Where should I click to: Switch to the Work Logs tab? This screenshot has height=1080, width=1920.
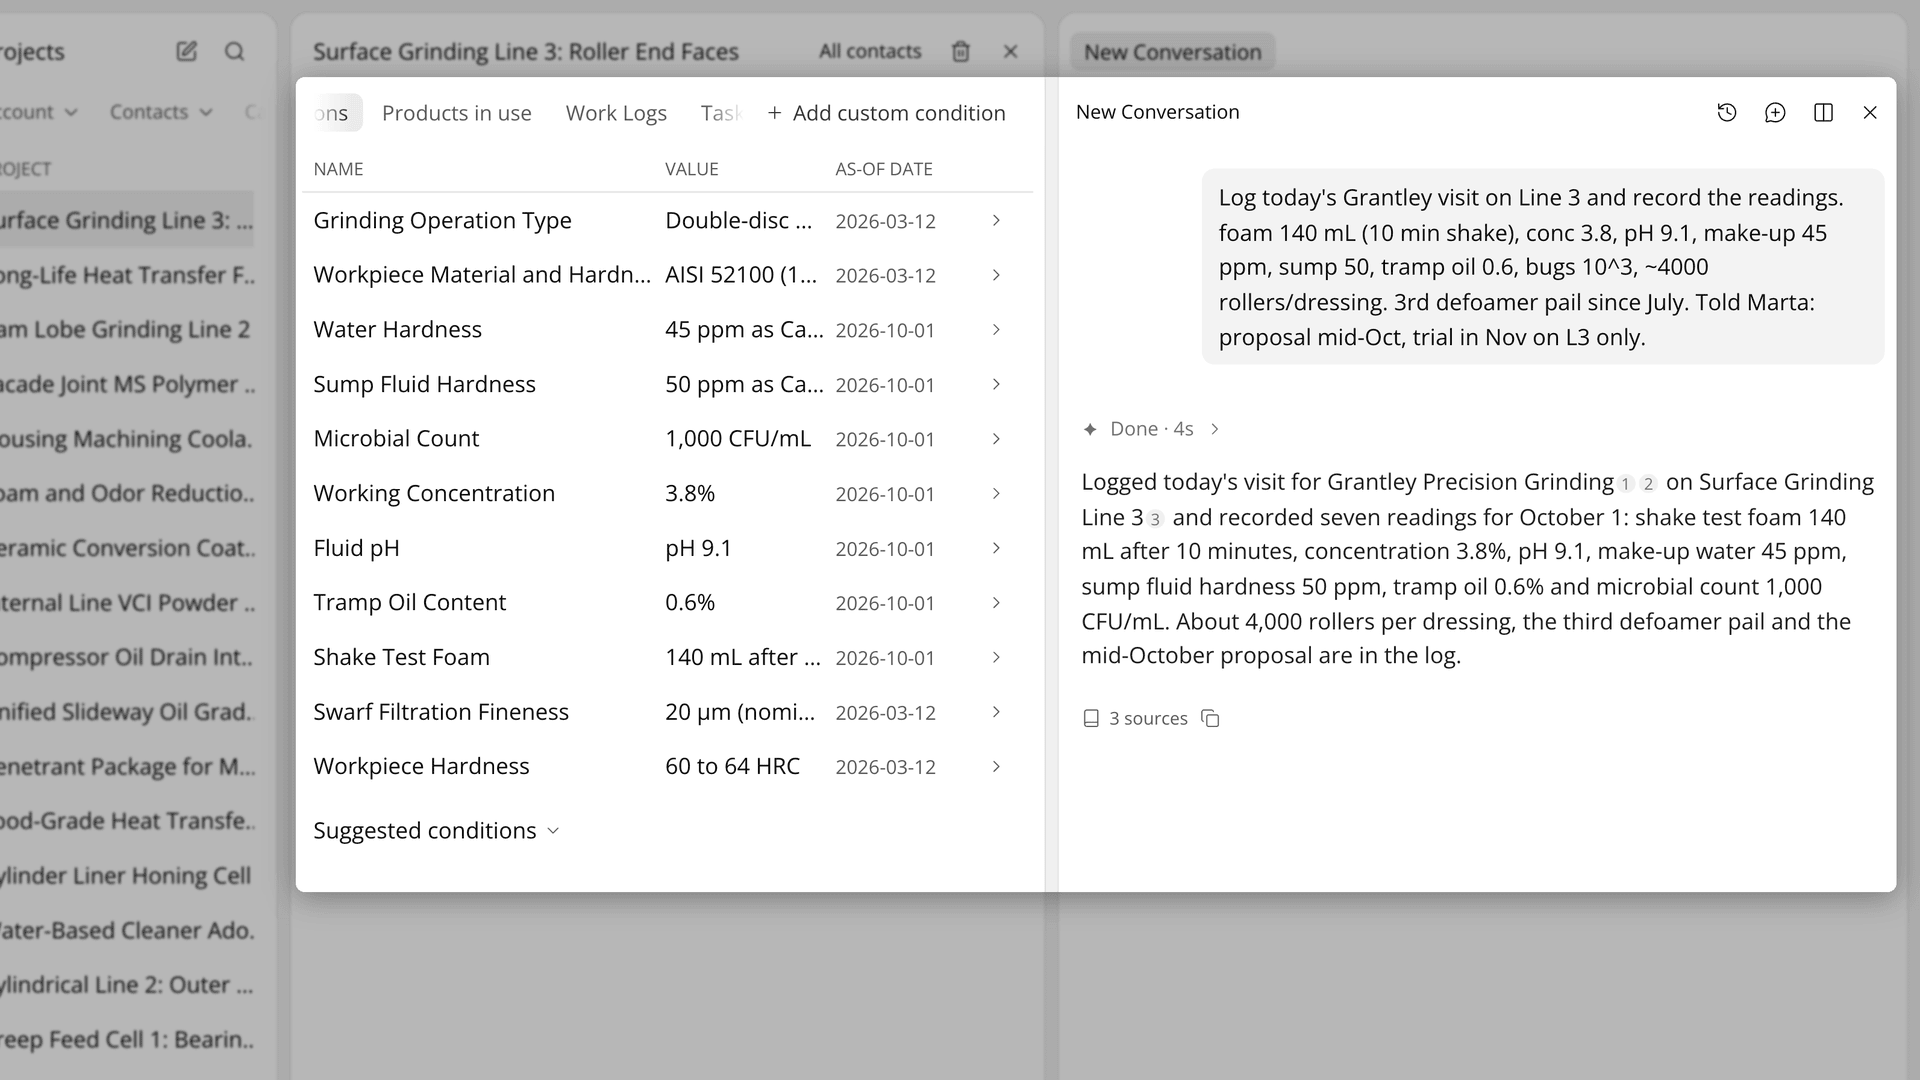click(616, 113)
